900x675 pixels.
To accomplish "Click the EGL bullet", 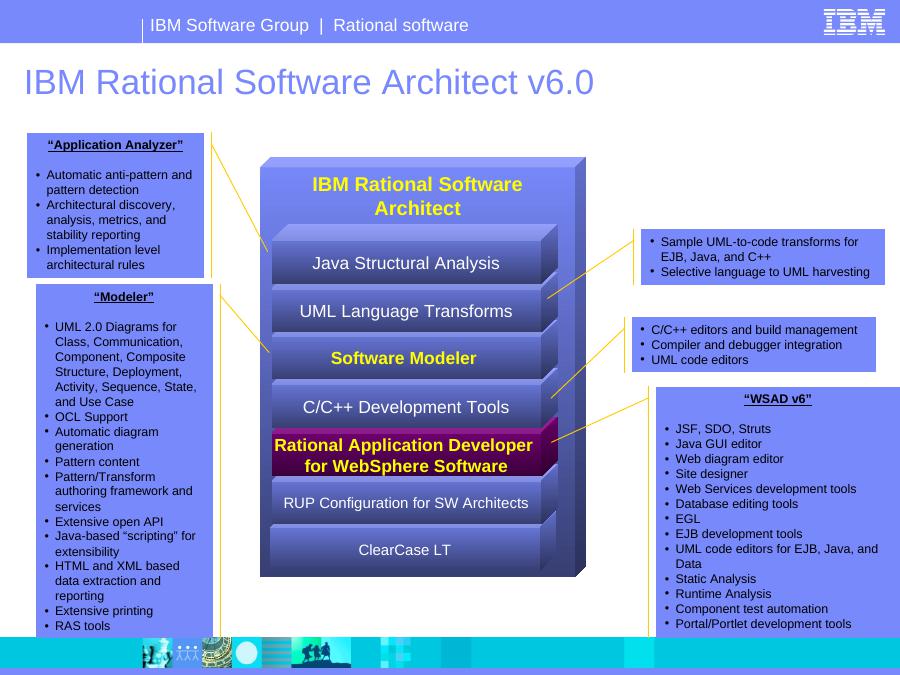I will [x=687, y=518].
